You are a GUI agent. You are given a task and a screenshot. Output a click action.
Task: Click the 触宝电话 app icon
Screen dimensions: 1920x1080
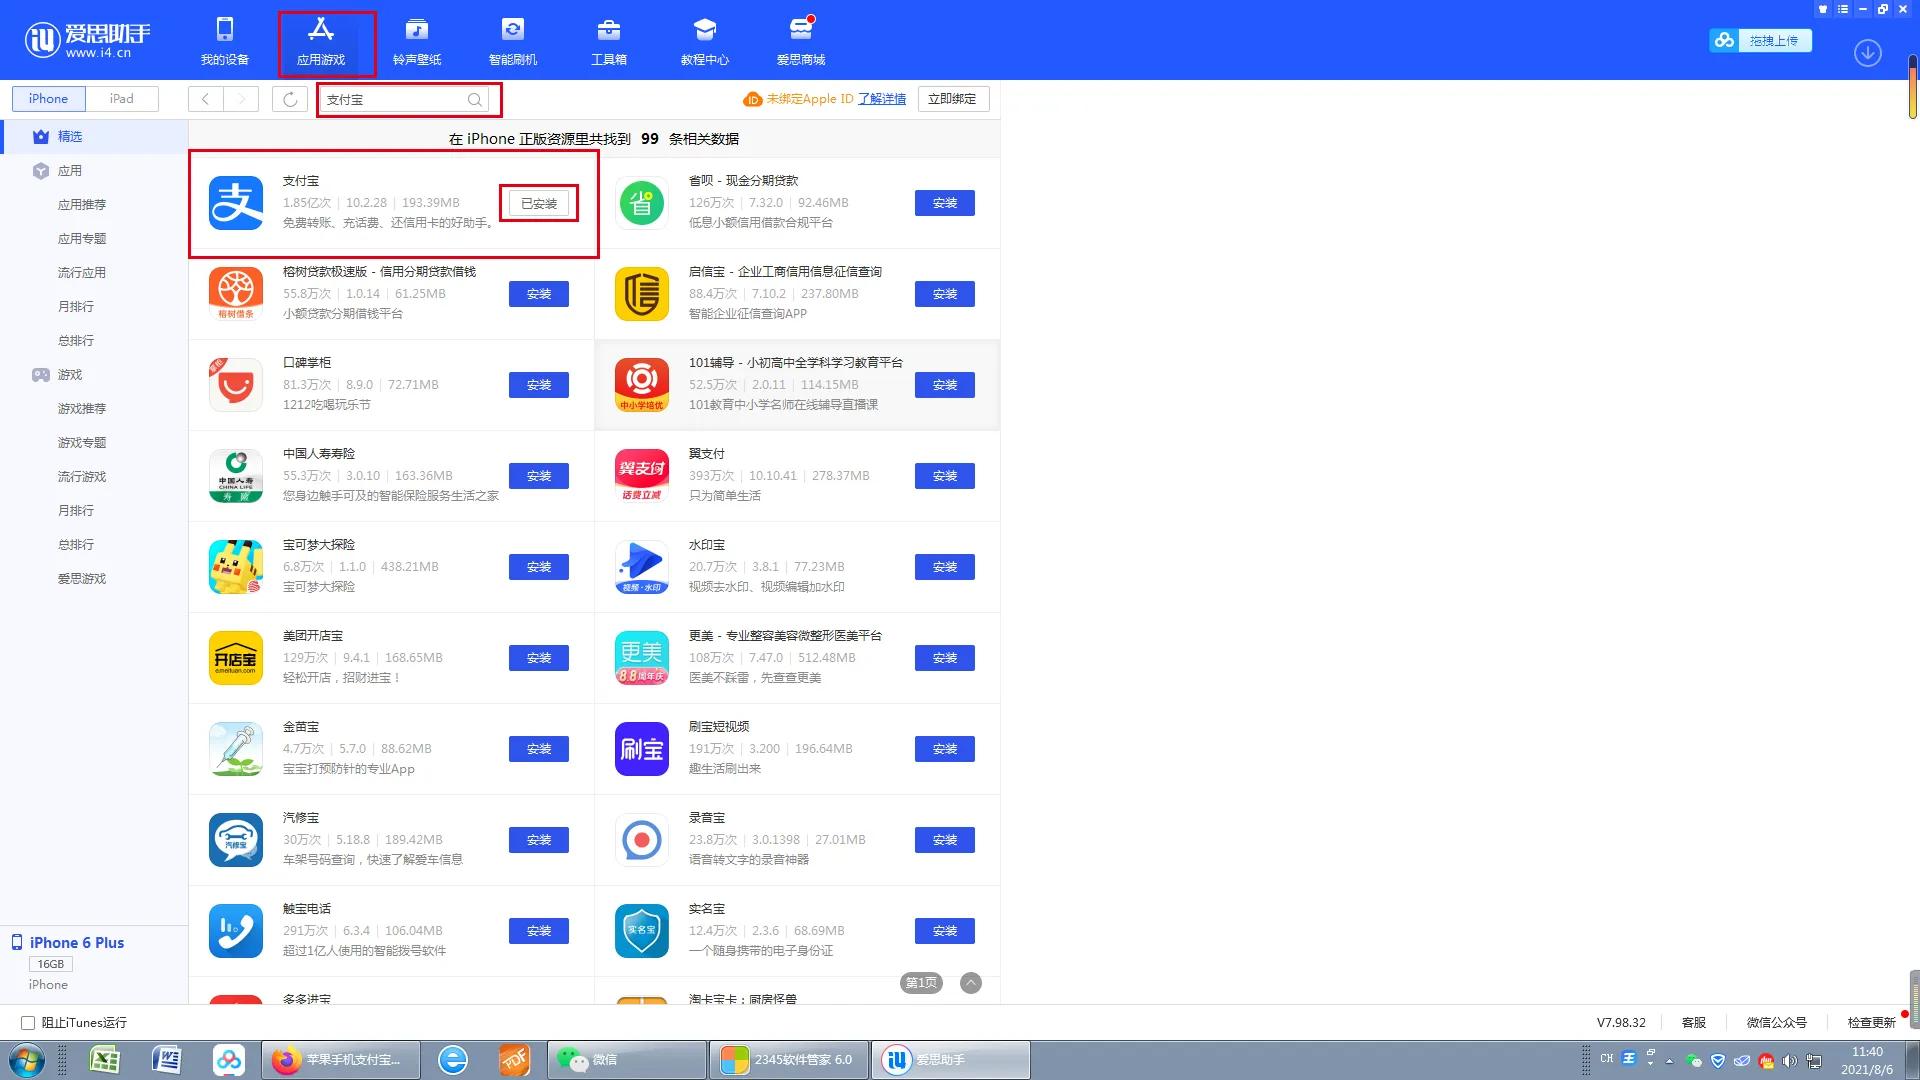click(236, 931)
